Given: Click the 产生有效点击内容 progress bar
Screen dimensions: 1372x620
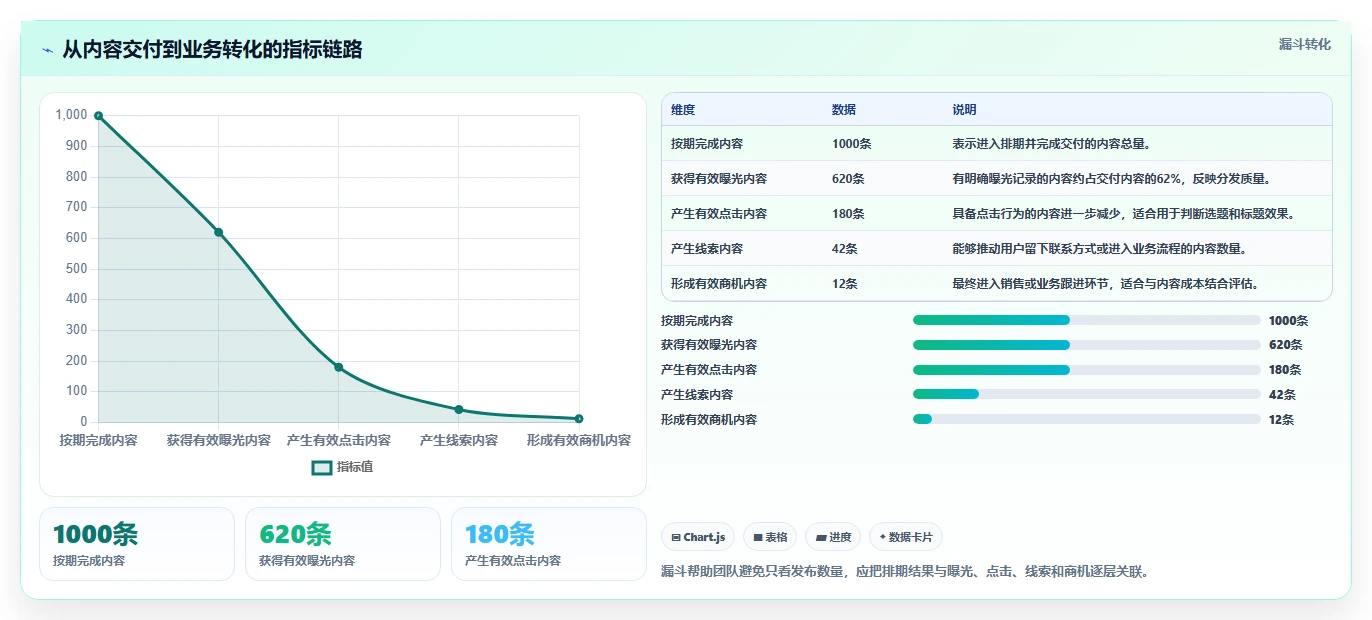Looking at the screenshot, I should (1087, 370).
